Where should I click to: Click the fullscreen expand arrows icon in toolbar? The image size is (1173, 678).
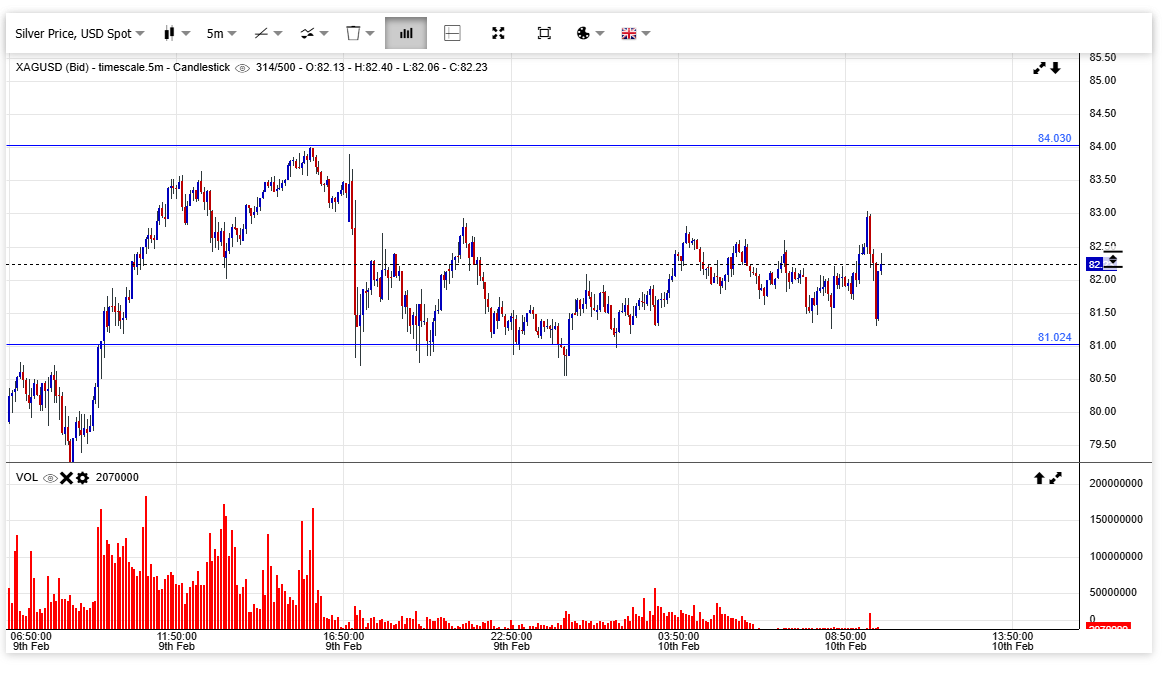pyautogui.click(x=498, y=33)
